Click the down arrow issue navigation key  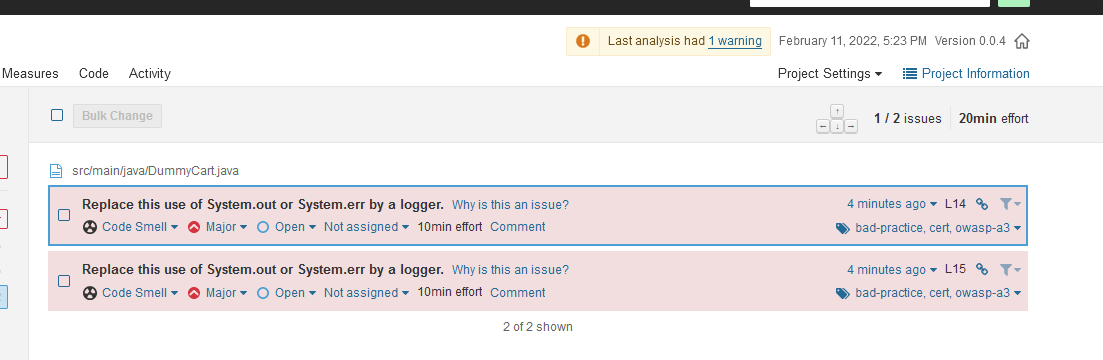pos(836,127)
